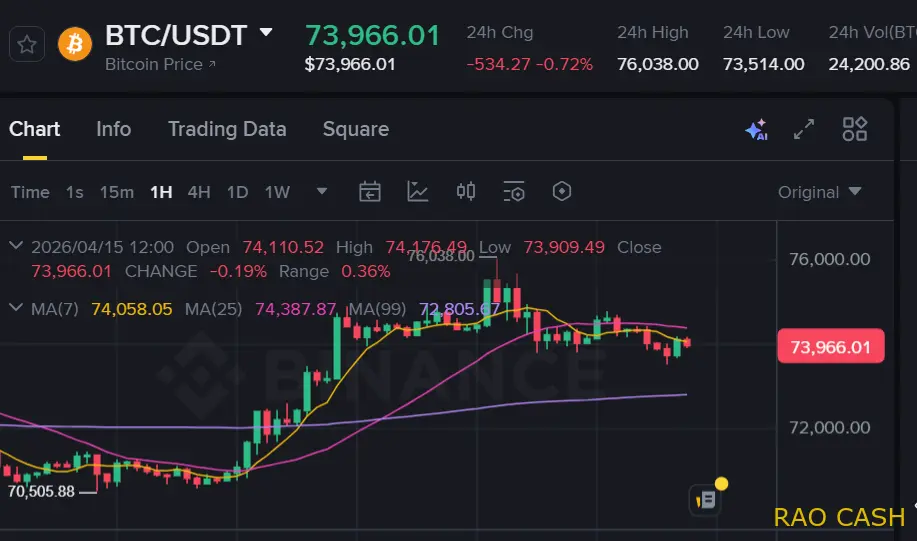Click the date 2026/04/15 12:00
This screenshot has height=541, width=917.
(102, 247)
